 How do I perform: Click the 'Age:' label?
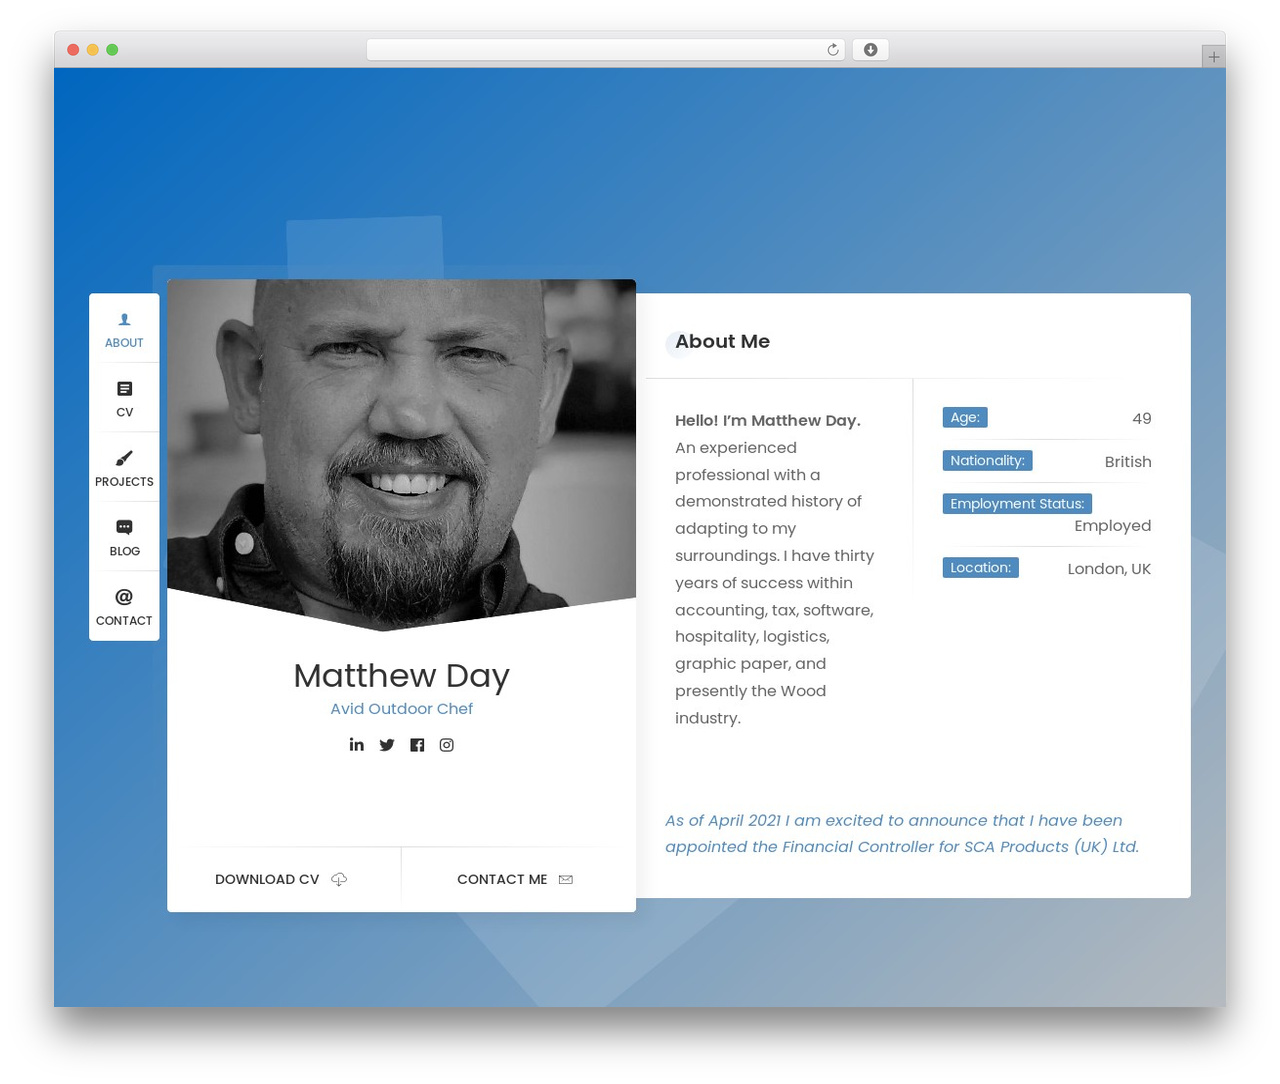965,418
